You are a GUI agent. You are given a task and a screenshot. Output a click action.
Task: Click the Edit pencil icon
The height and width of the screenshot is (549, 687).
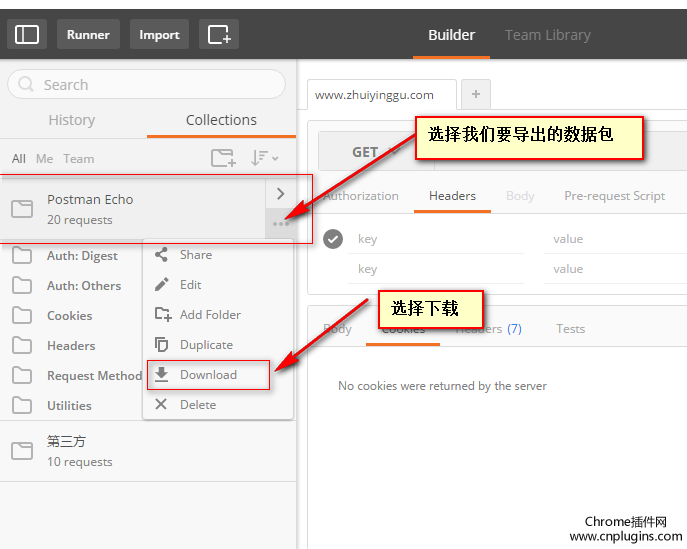coord(161,285)
